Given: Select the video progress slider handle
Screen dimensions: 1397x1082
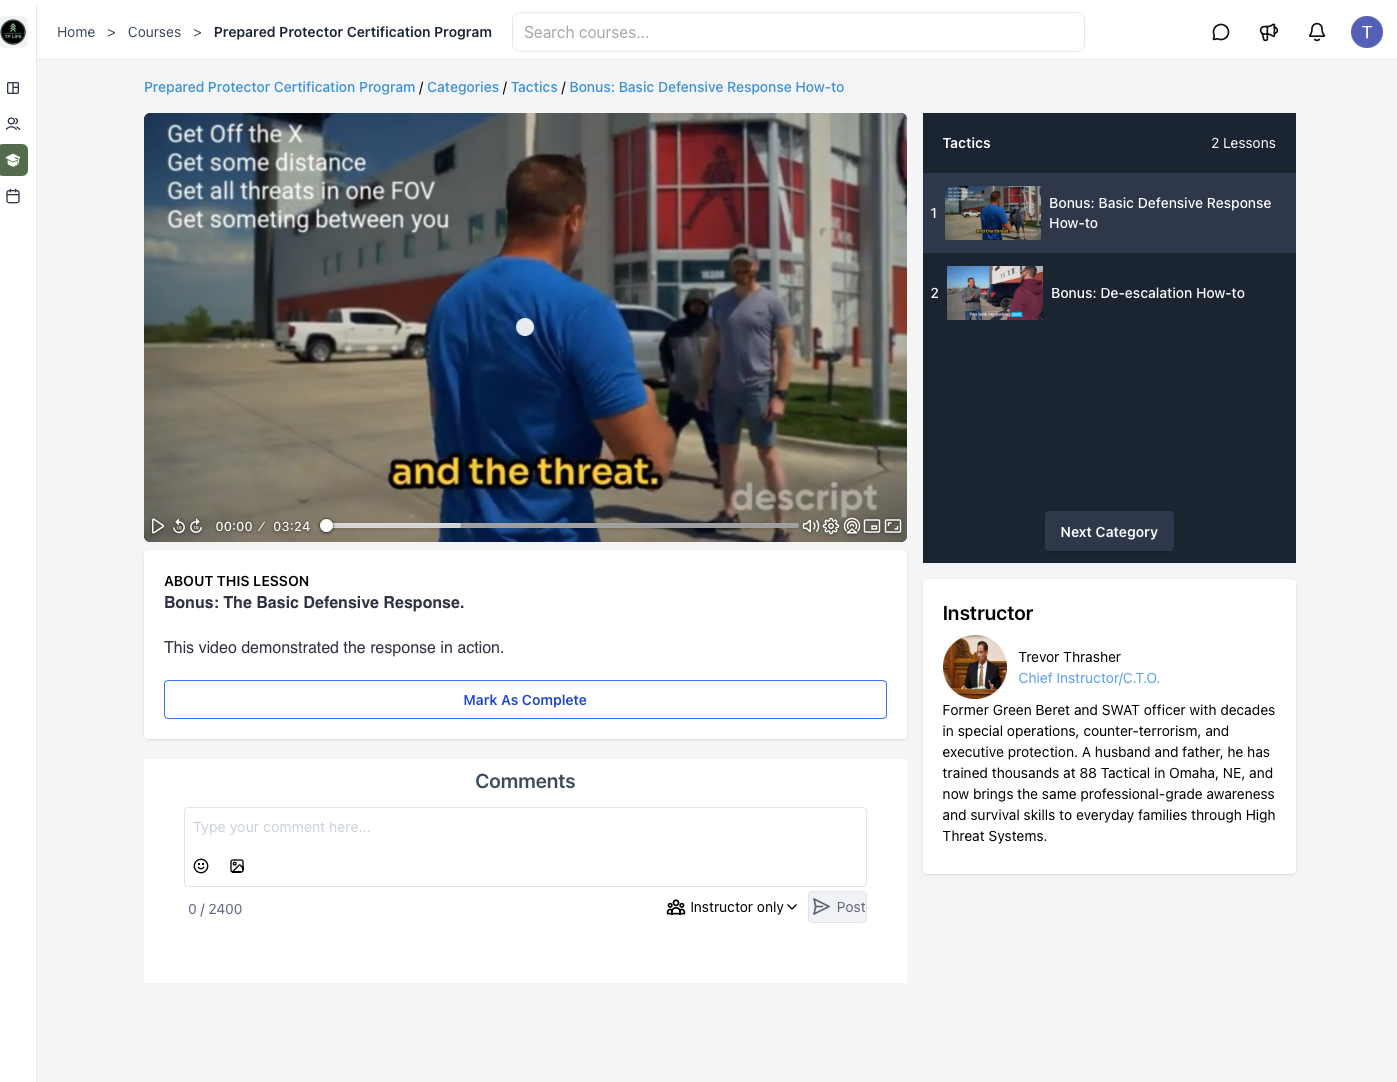Looking at the screenshot, I should 326,525.
